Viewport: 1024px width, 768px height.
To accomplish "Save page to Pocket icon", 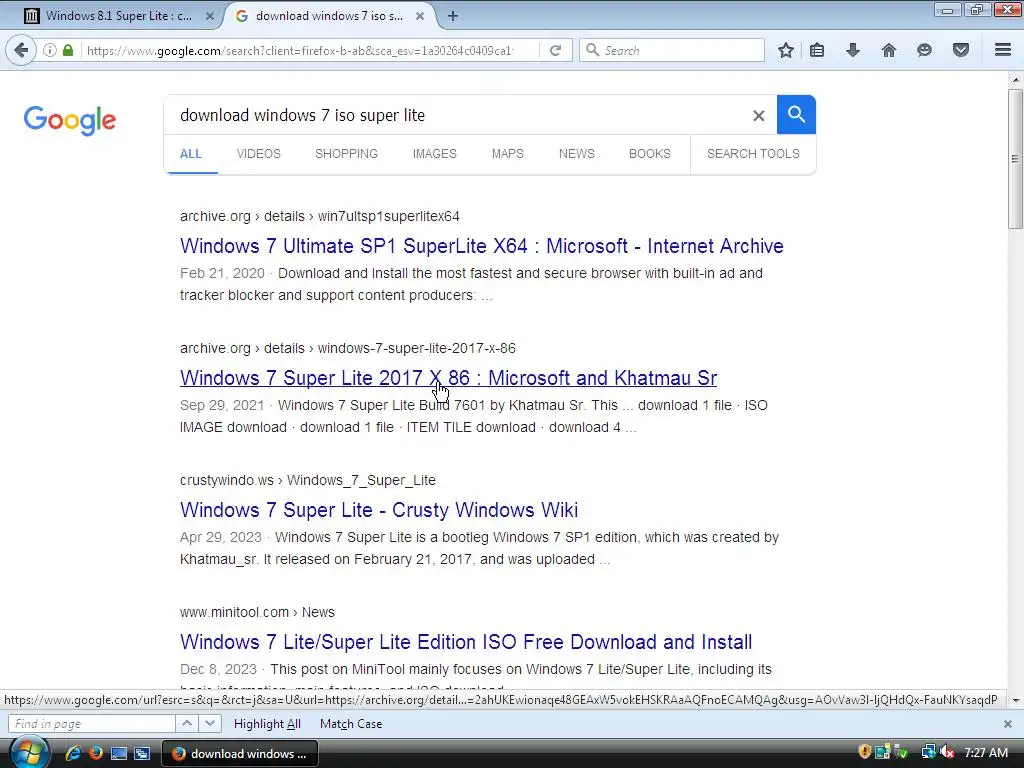I will 961,50.
